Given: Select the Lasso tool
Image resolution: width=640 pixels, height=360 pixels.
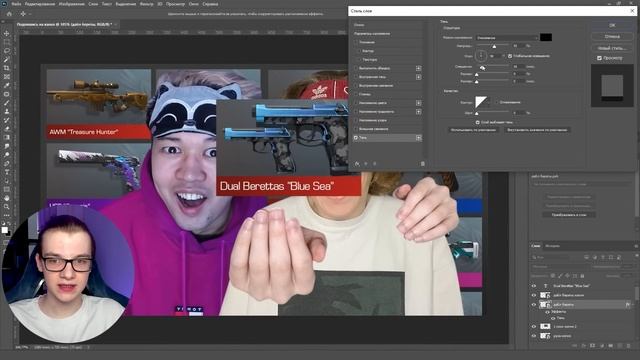Looking at the screenshot, I should [x=7, y=51].
